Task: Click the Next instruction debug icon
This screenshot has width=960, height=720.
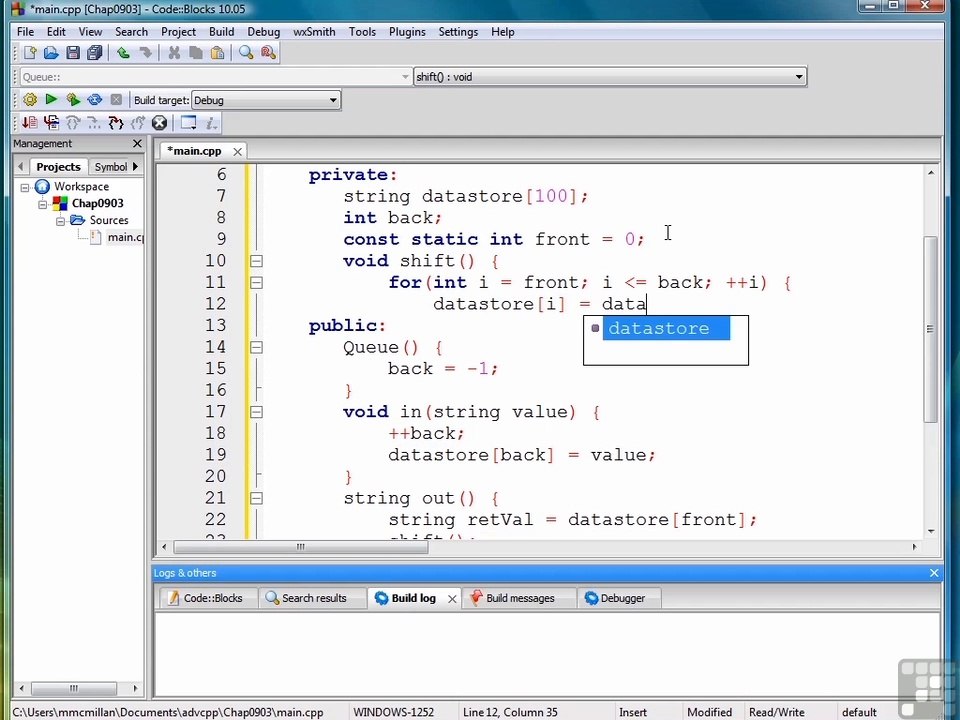Action: (x=94, y=123)
